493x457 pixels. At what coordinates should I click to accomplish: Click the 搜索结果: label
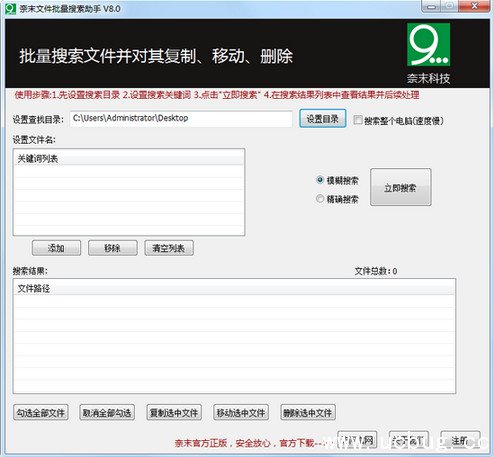30,271
